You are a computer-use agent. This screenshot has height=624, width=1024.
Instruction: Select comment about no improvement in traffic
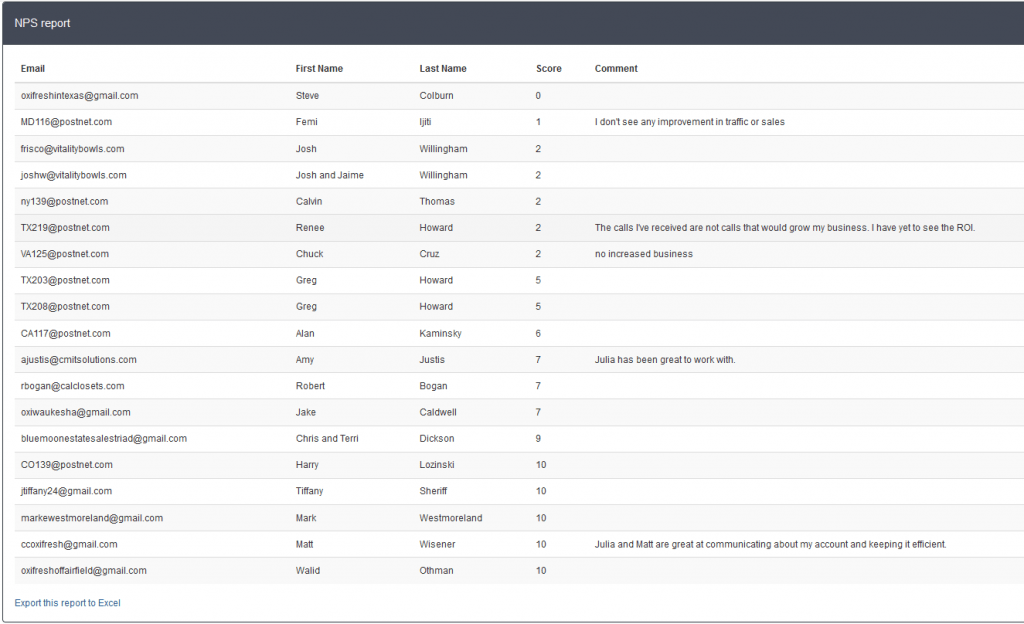tap(690, 122)
